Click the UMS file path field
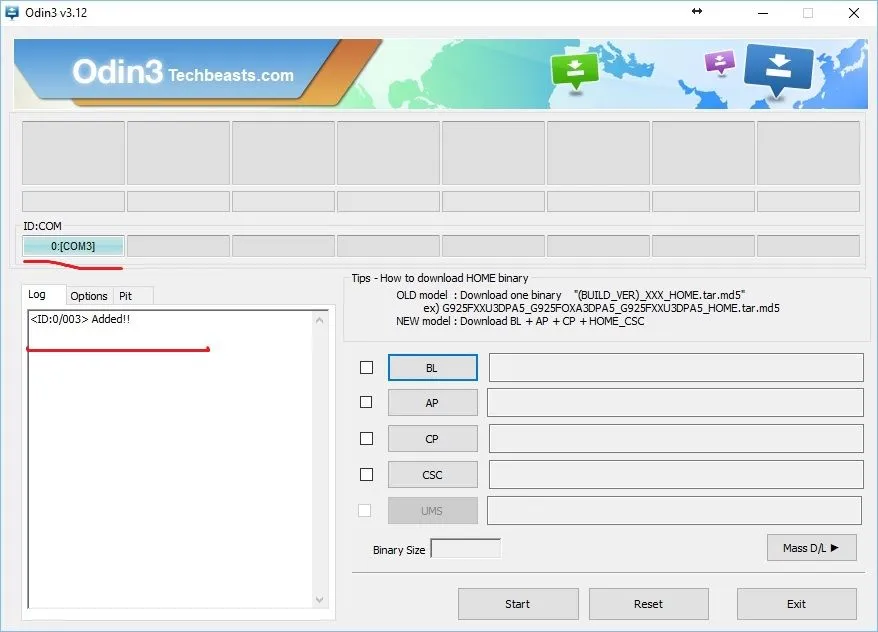 point(674,511)
